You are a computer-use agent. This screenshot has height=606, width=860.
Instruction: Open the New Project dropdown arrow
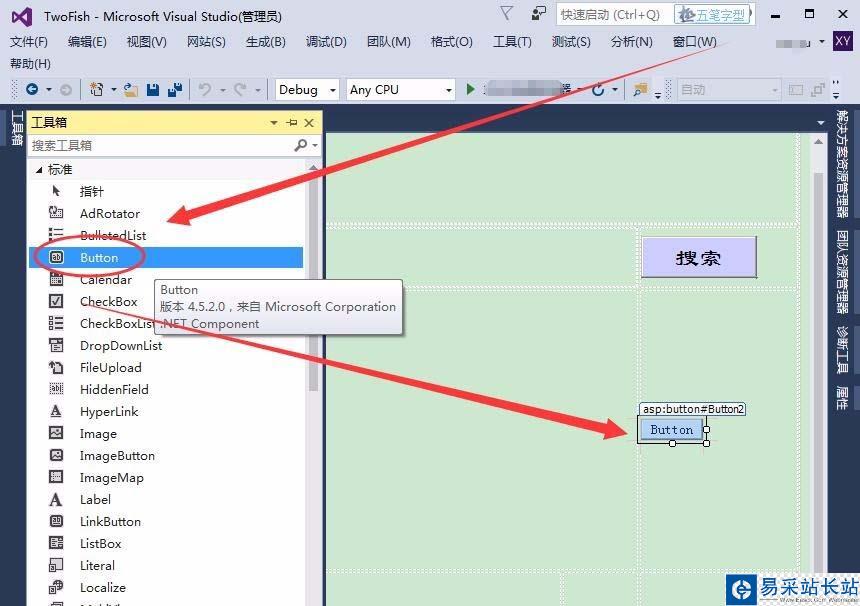point(114,89)
